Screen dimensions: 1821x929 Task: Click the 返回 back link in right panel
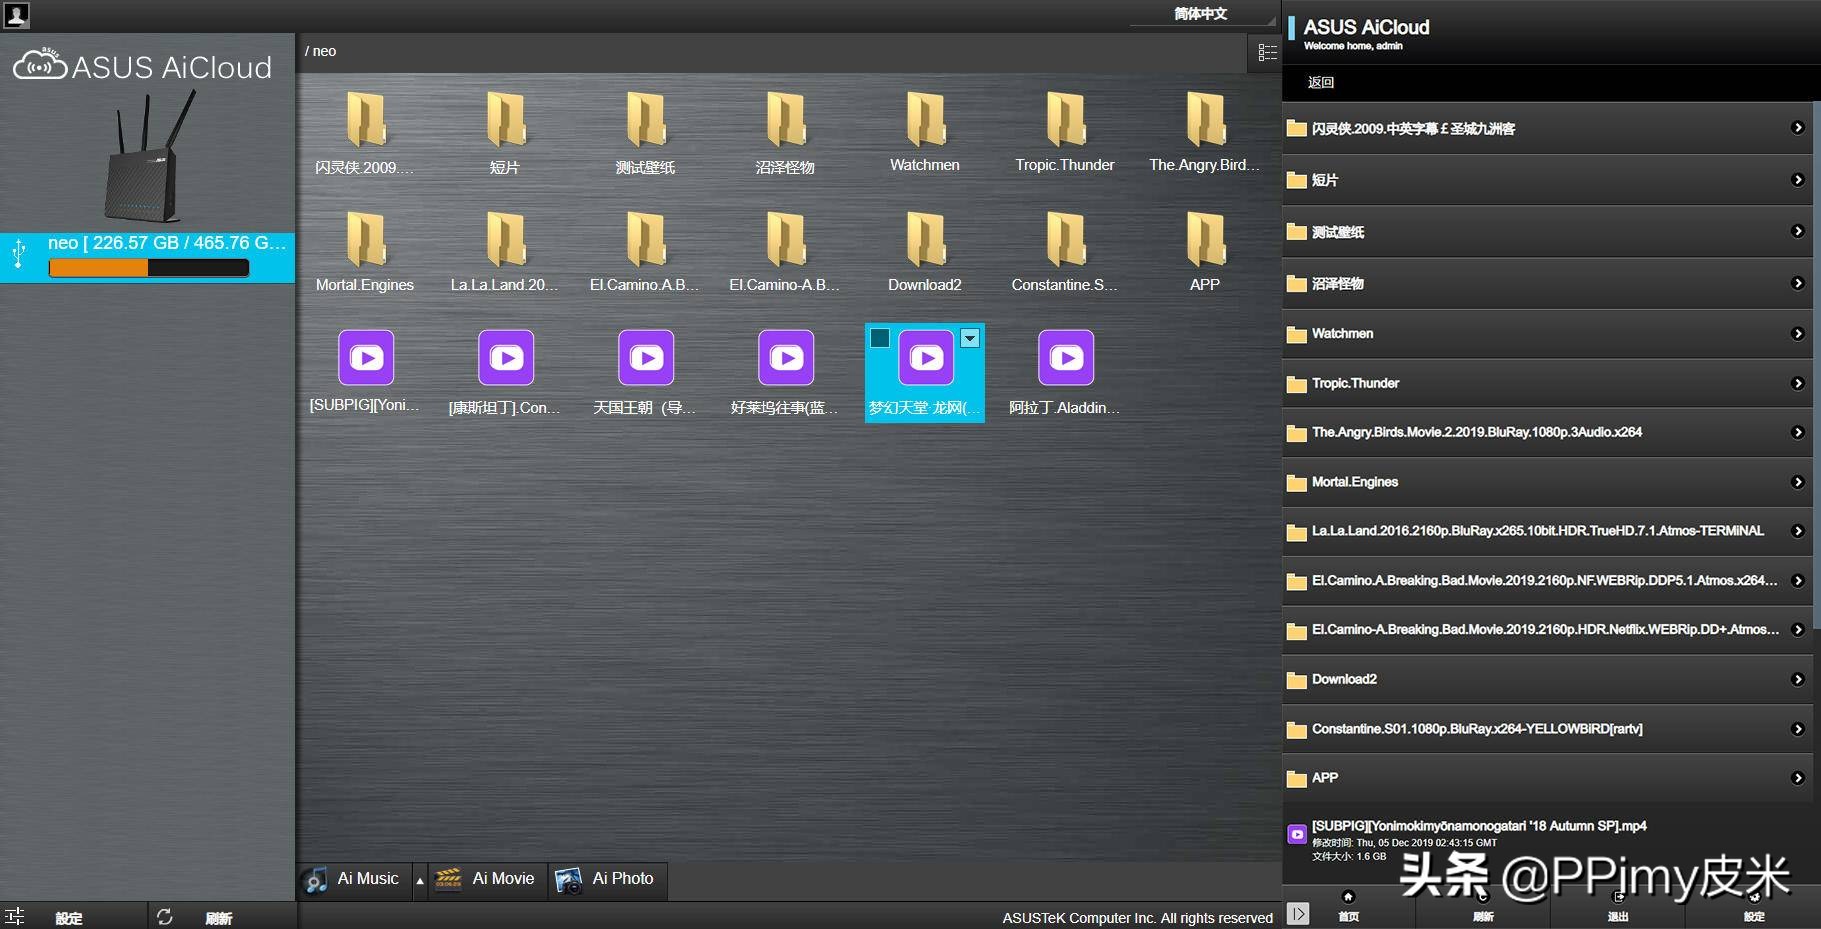1321,82
